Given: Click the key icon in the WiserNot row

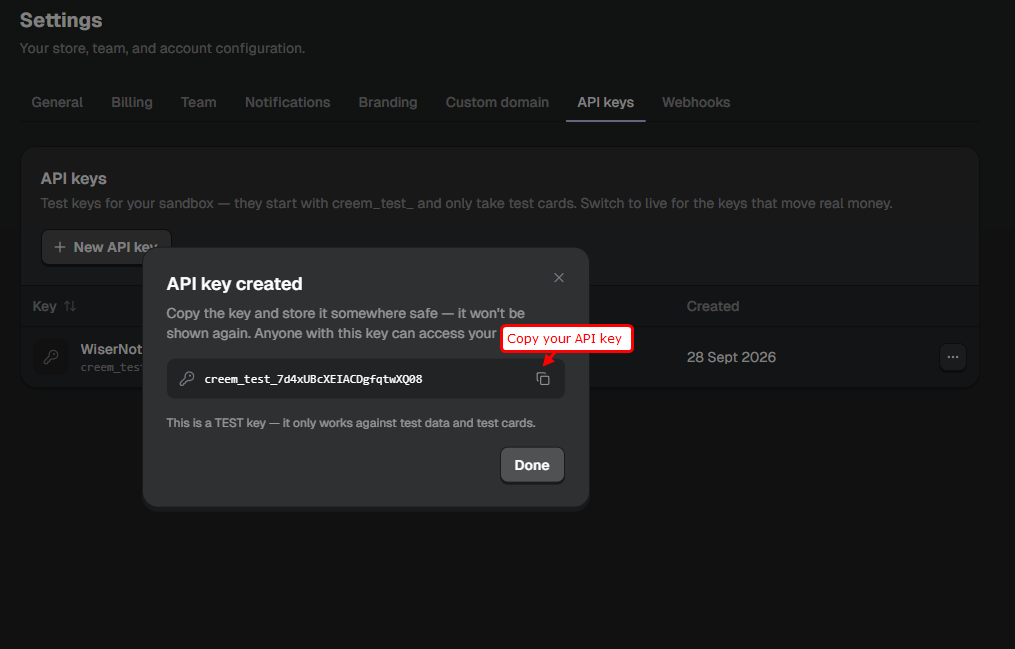Looking at the screenshot, I should click(x=51, y=357).
